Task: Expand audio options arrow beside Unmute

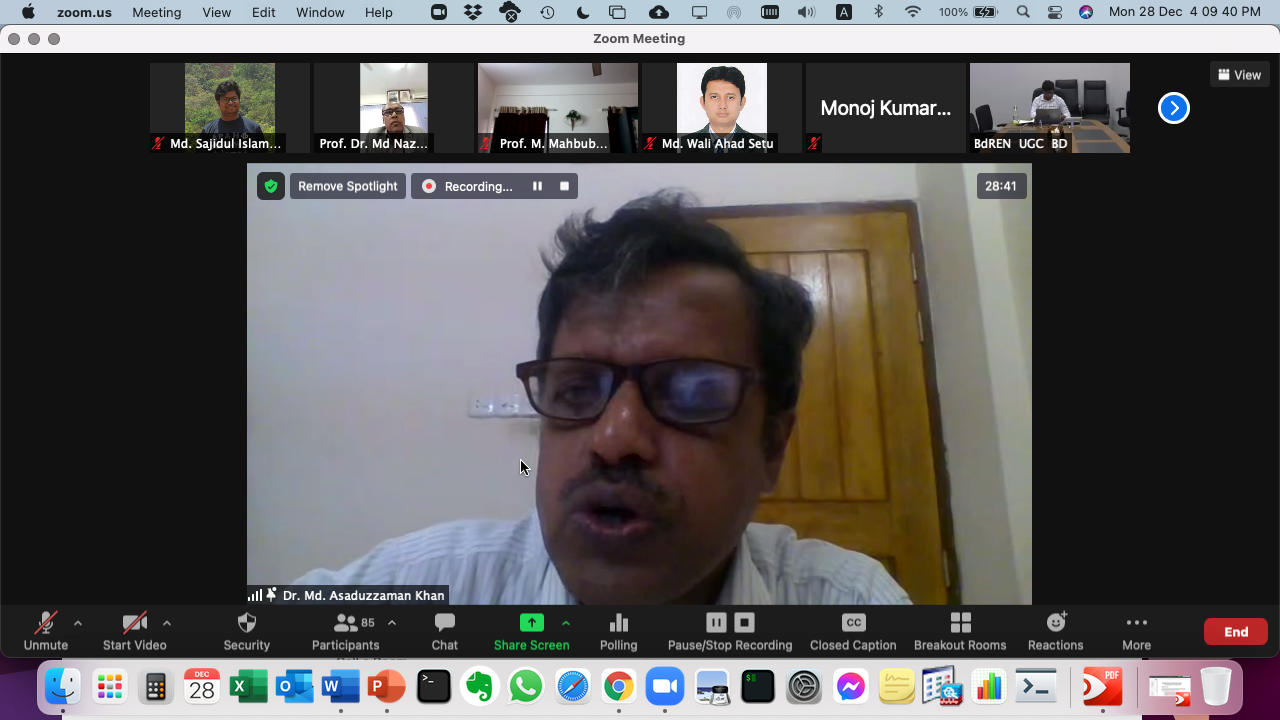Action: [78, 623]
